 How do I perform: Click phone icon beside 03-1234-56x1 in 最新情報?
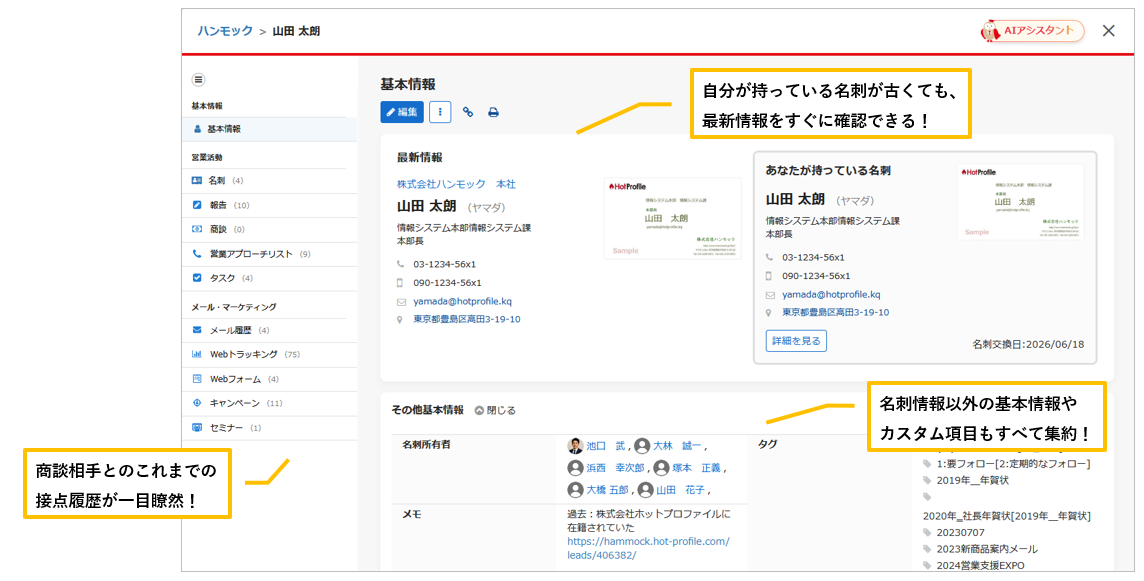pos(401,264)
